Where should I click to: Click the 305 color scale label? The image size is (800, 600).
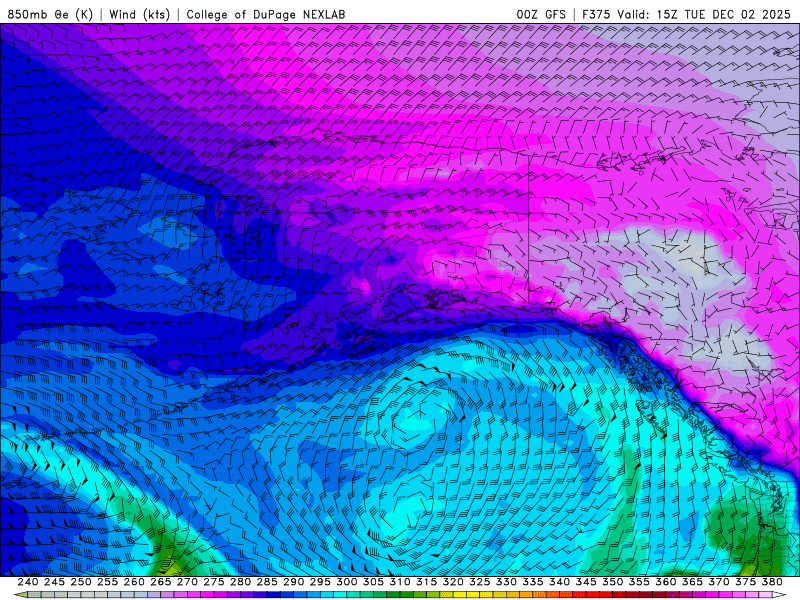(x=373, y=582)
